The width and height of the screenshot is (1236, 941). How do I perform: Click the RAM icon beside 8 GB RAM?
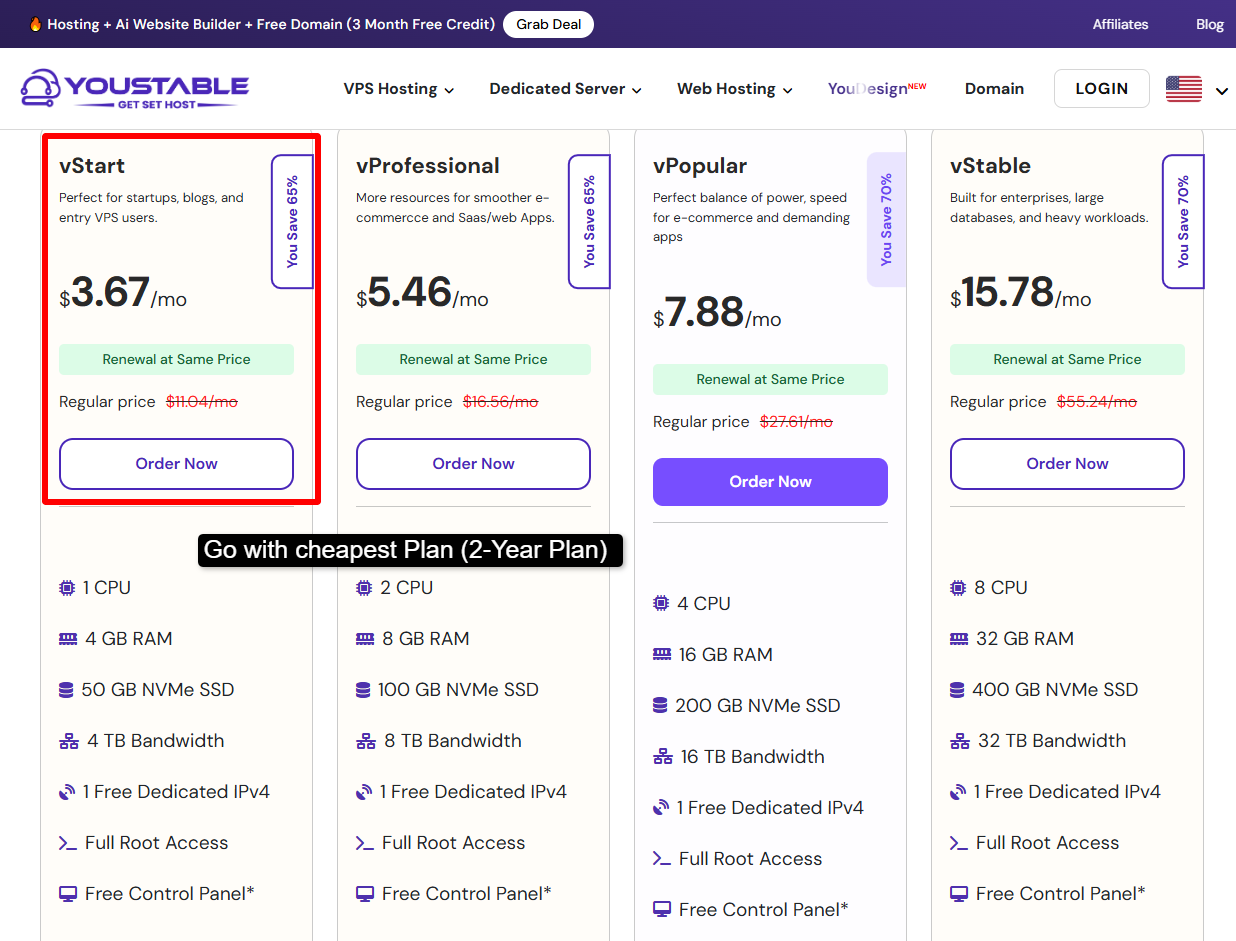pyautogui.click(x=365, y=639)
